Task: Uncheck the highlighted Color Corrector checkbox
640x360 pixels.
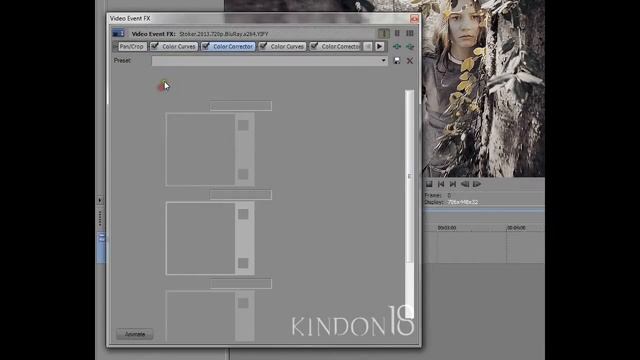Action: pos(206,46)
